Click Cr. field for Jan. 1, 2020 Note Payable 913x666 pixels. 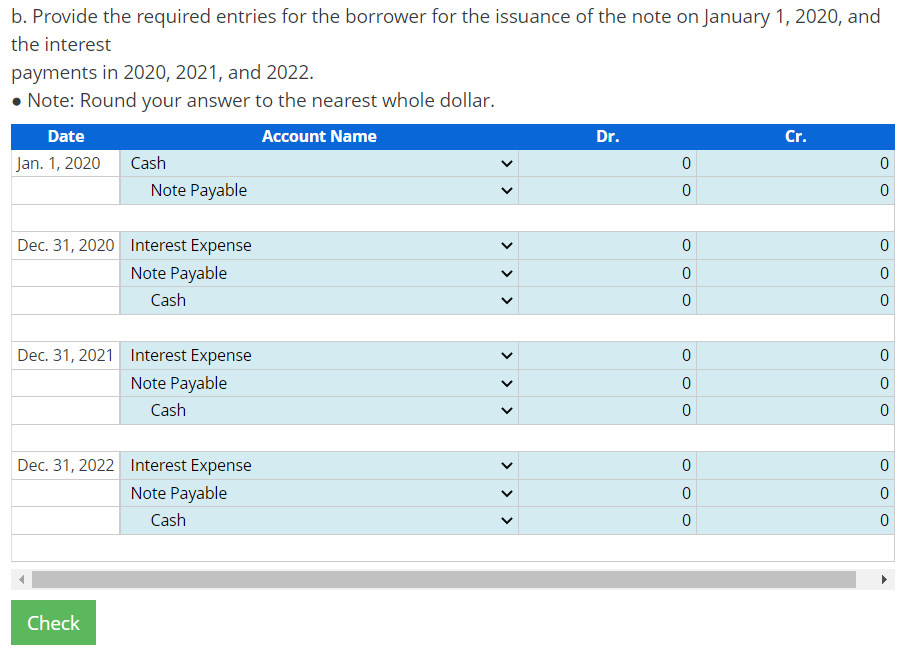[x=795, y=191]
